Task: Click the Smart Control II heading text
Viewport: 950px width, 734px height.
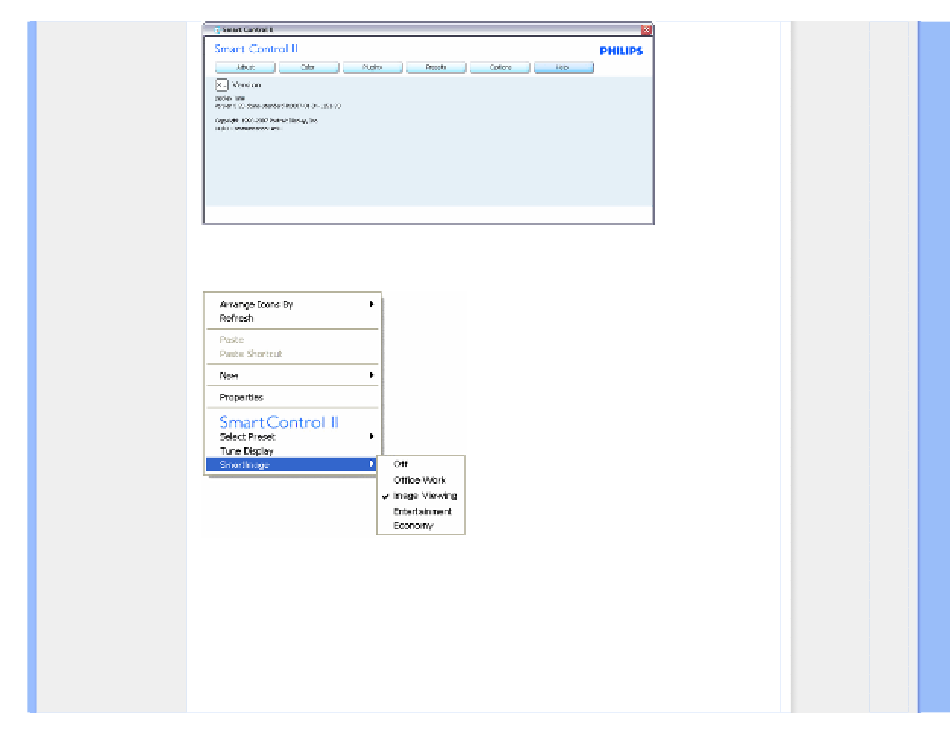Action: click(x=256, y=48)
